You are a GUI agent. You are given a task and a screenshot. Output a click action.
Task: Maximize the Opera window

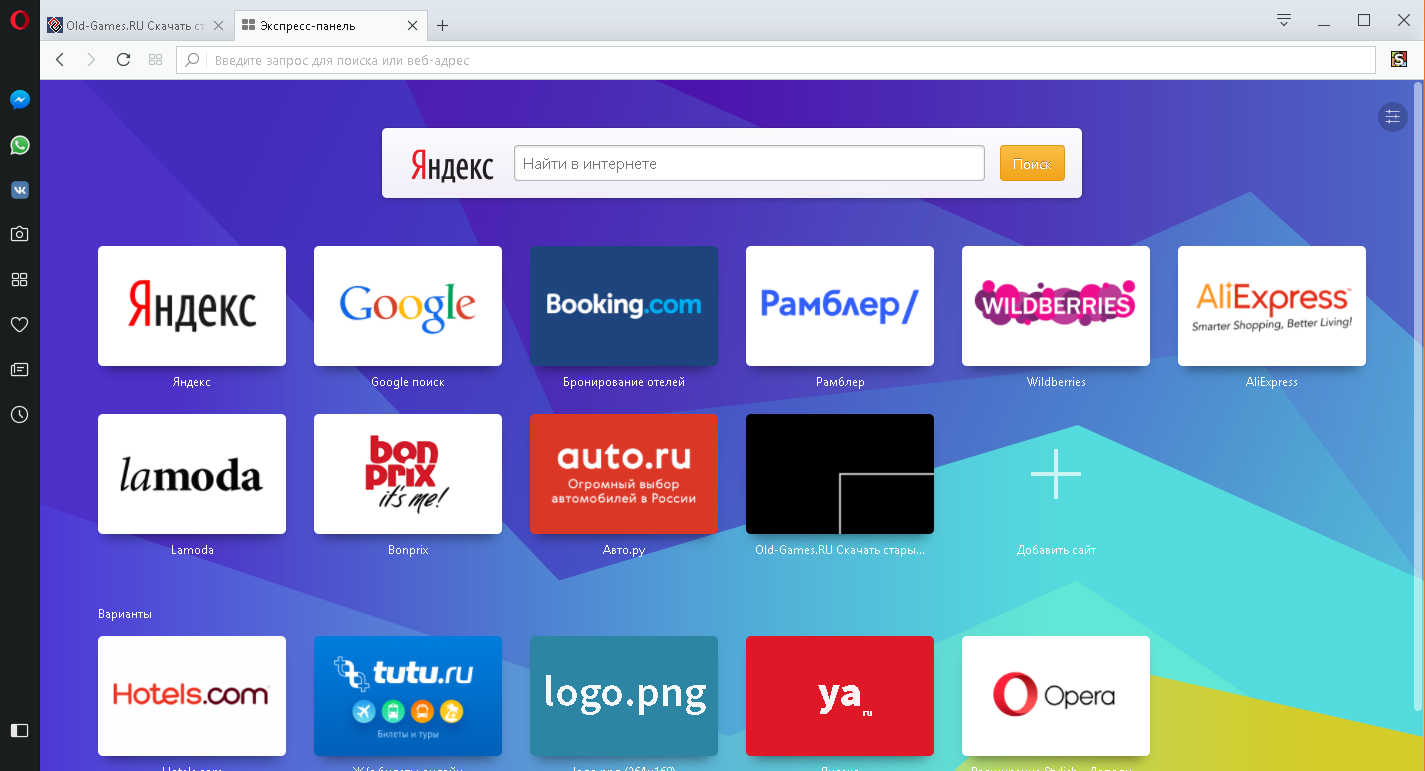[1364, 21]
